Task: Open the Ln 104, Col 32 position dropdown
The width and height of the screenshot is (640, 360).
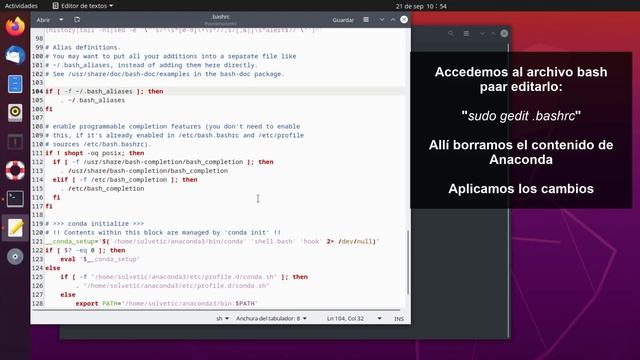Action: pyautogui.click(x=354, y=318)
